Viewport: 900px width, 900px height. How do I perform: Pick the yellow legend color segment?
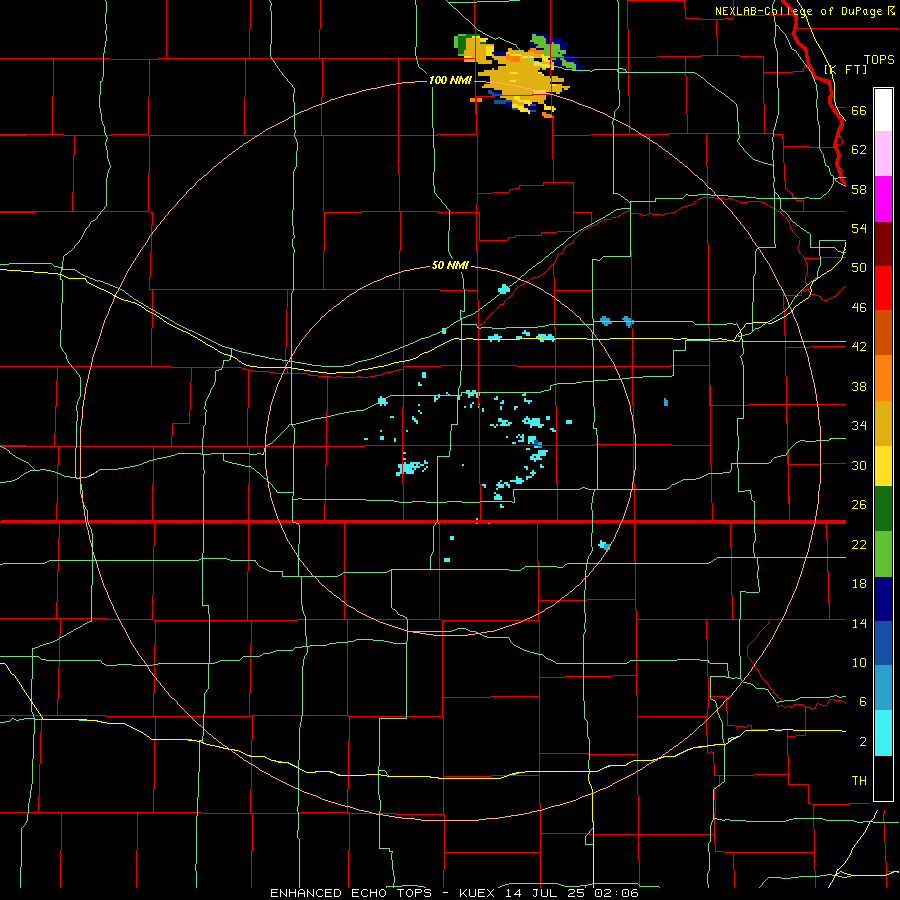coord(883,466)
